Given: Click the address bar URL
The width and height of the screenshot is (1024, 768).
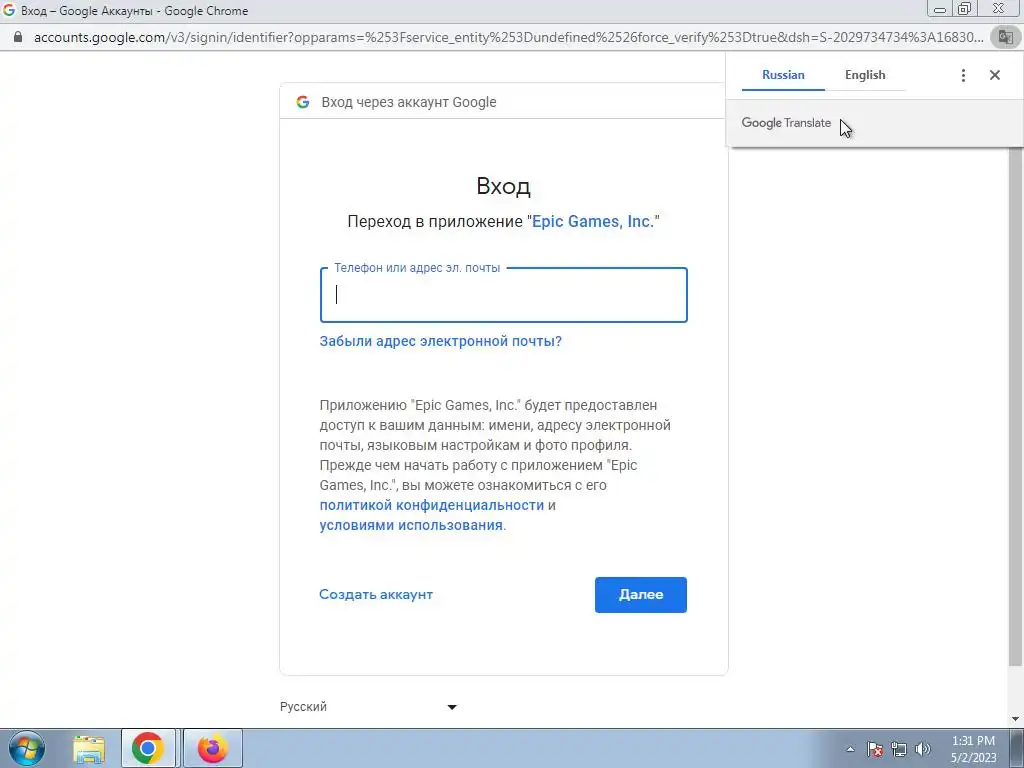Looking at the screenshot, I should (x=508, y=37).
